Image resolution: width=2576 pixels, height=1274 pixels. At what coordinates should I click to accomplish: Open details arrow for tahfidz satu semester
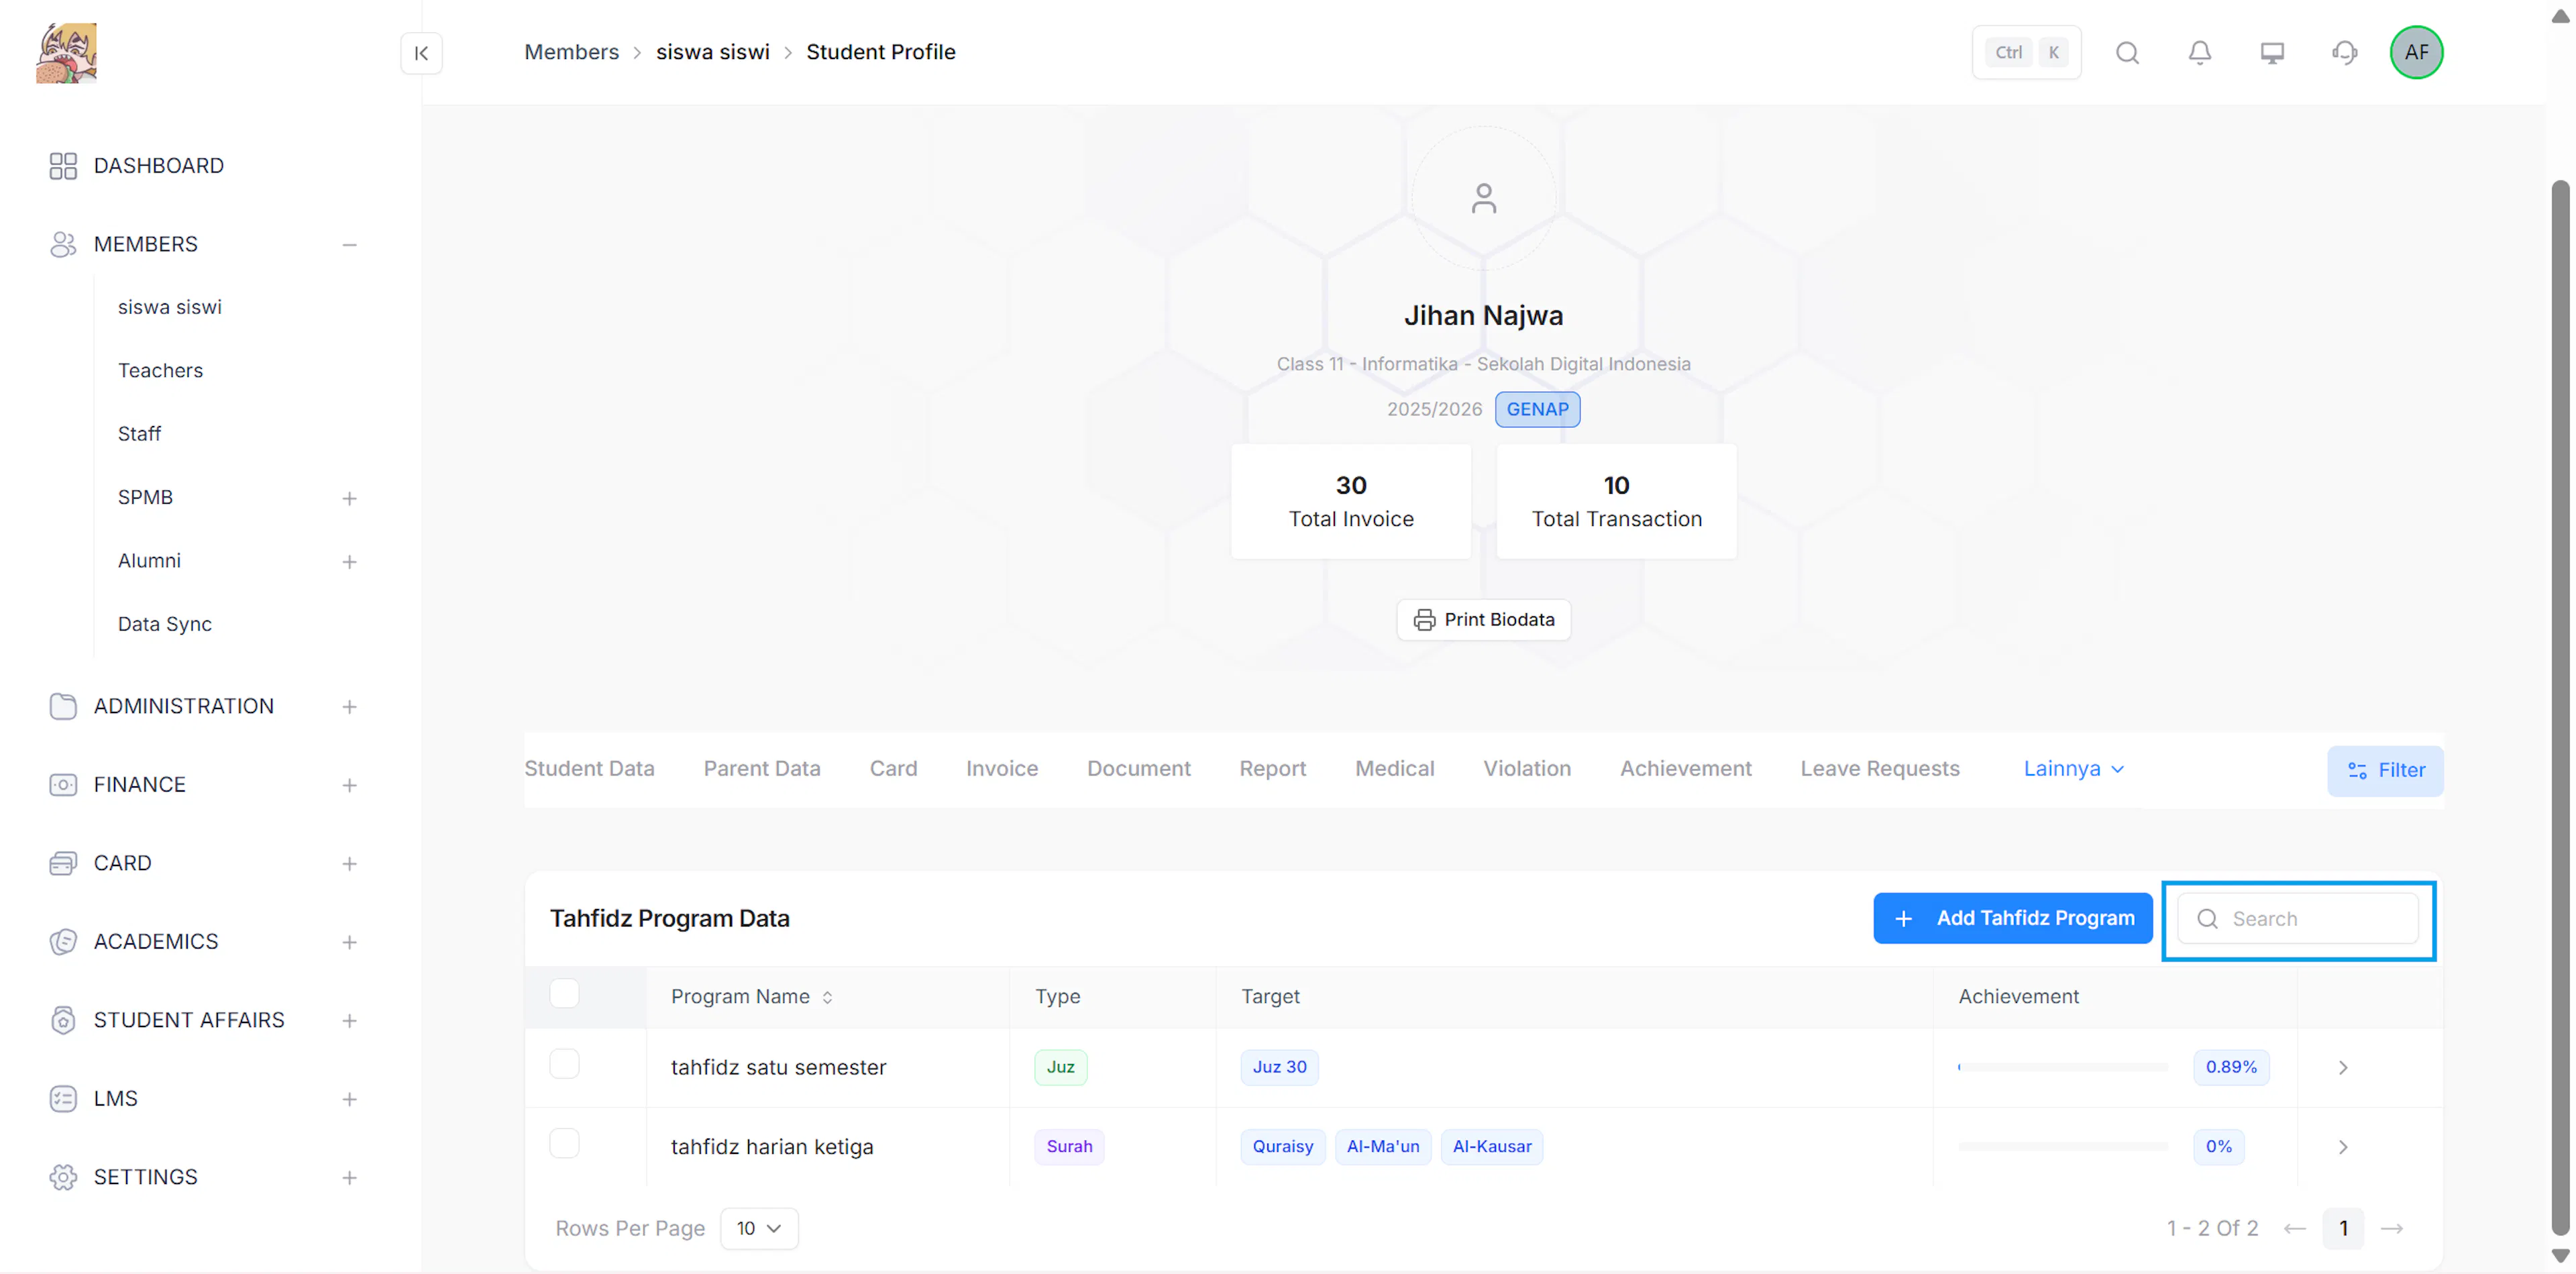[x=2342, y=1068]
